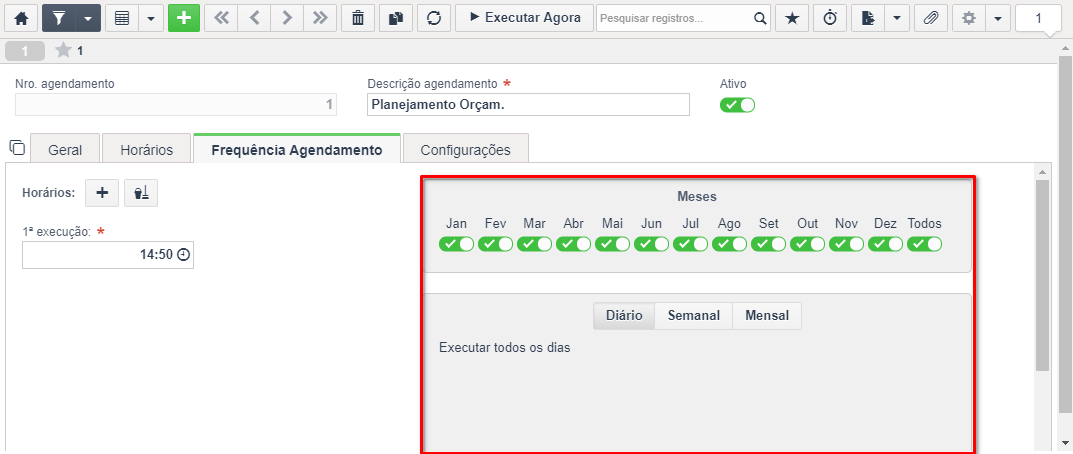
Task: Delete record with the trash icon
Action: (358, 18)
